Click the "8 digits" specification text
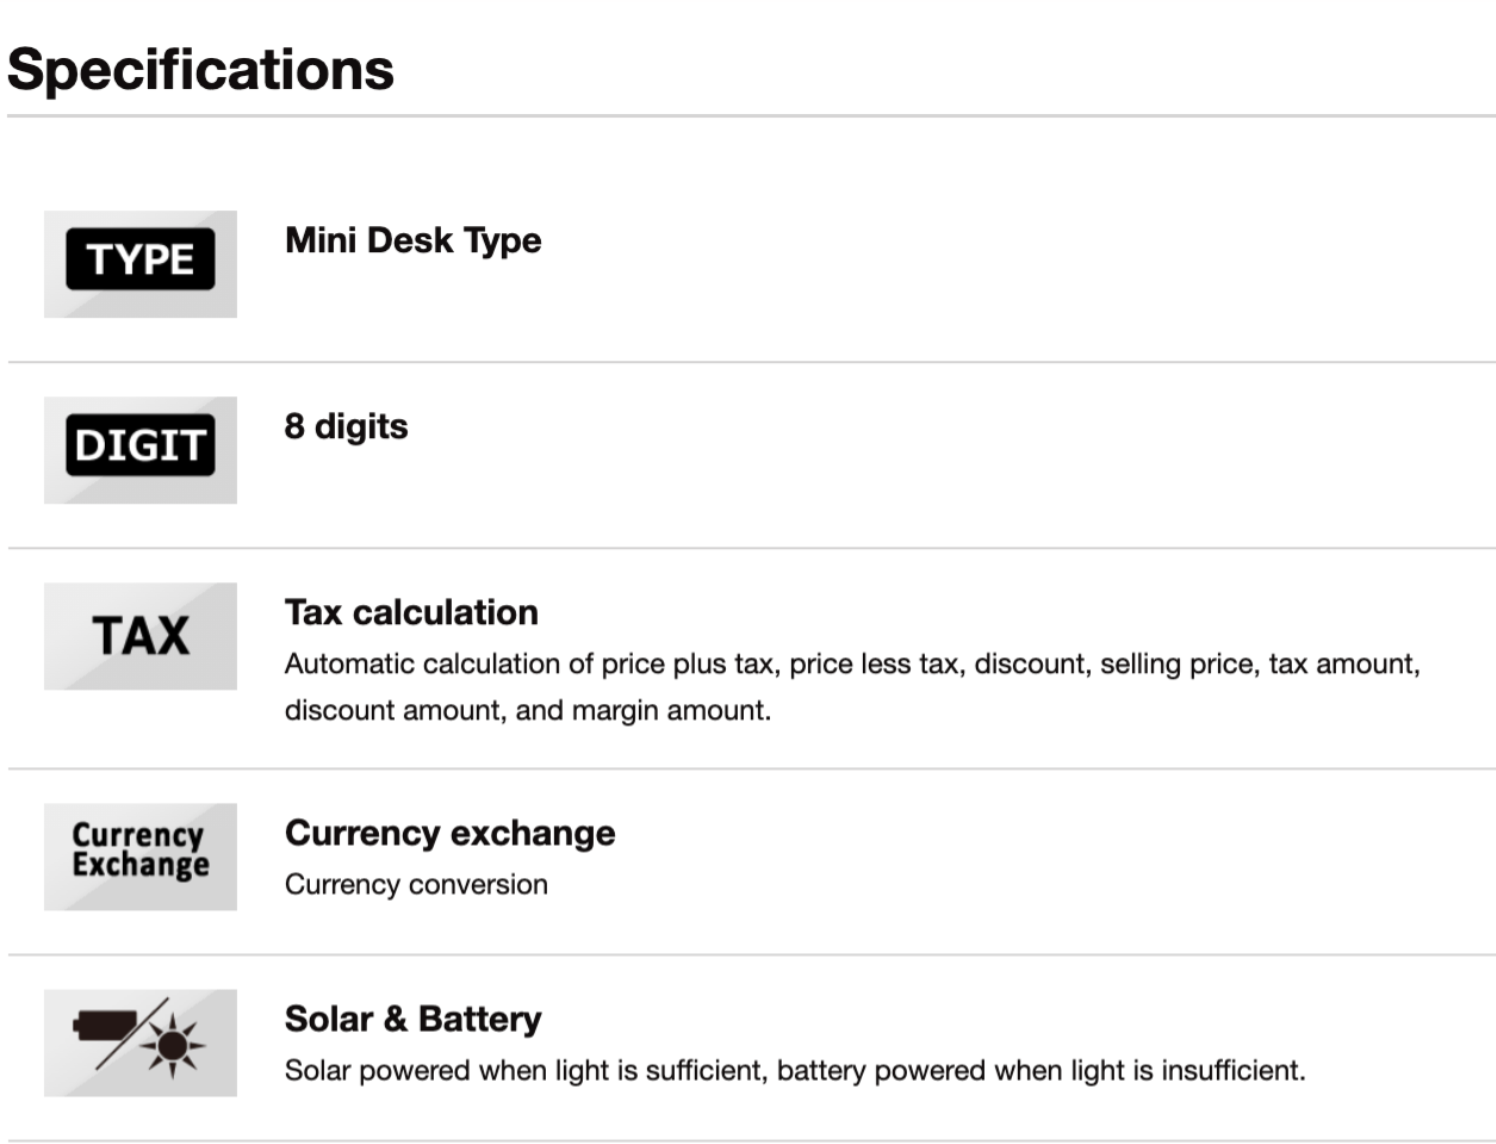 click(346, 426)
